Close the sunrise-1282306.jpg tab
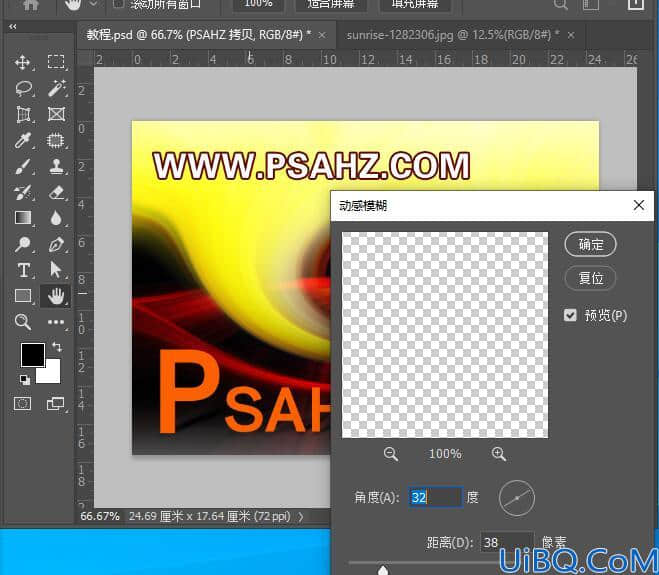 click(x=571, y=35)
